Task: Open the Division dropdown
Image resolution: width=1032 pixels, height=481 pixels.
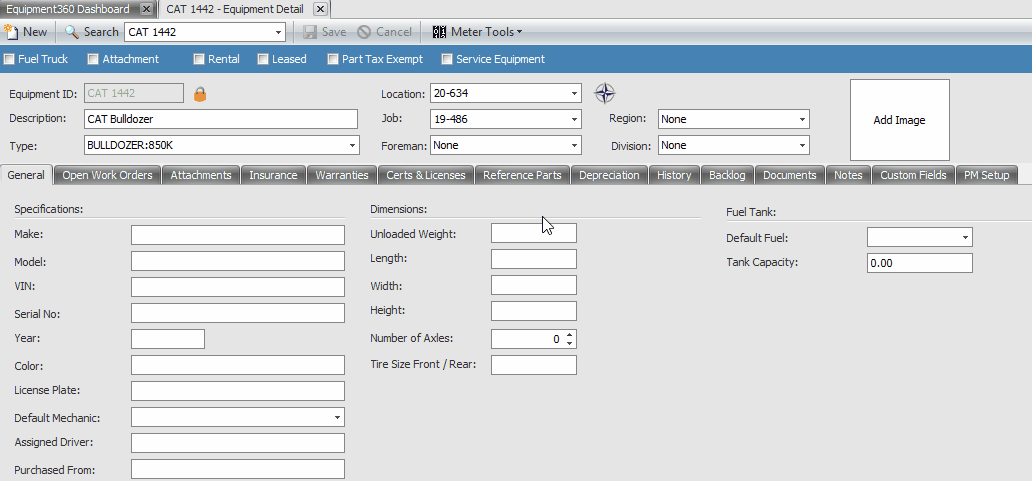Action: tap(802, 145)
